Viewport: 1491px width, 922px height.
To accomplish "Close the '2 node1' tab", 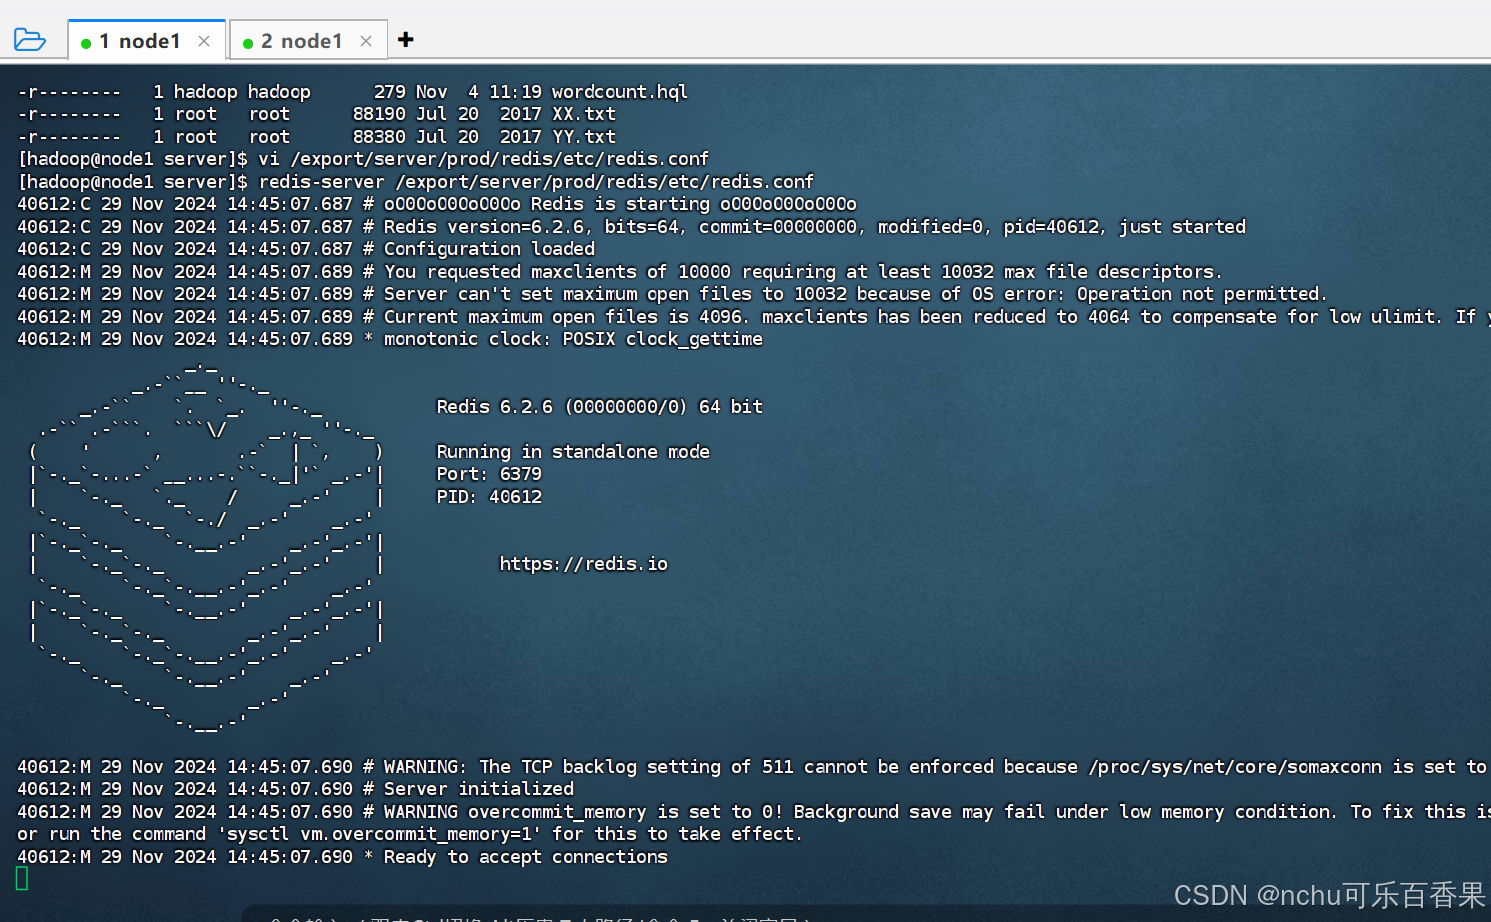I will [x=366, y=41].
